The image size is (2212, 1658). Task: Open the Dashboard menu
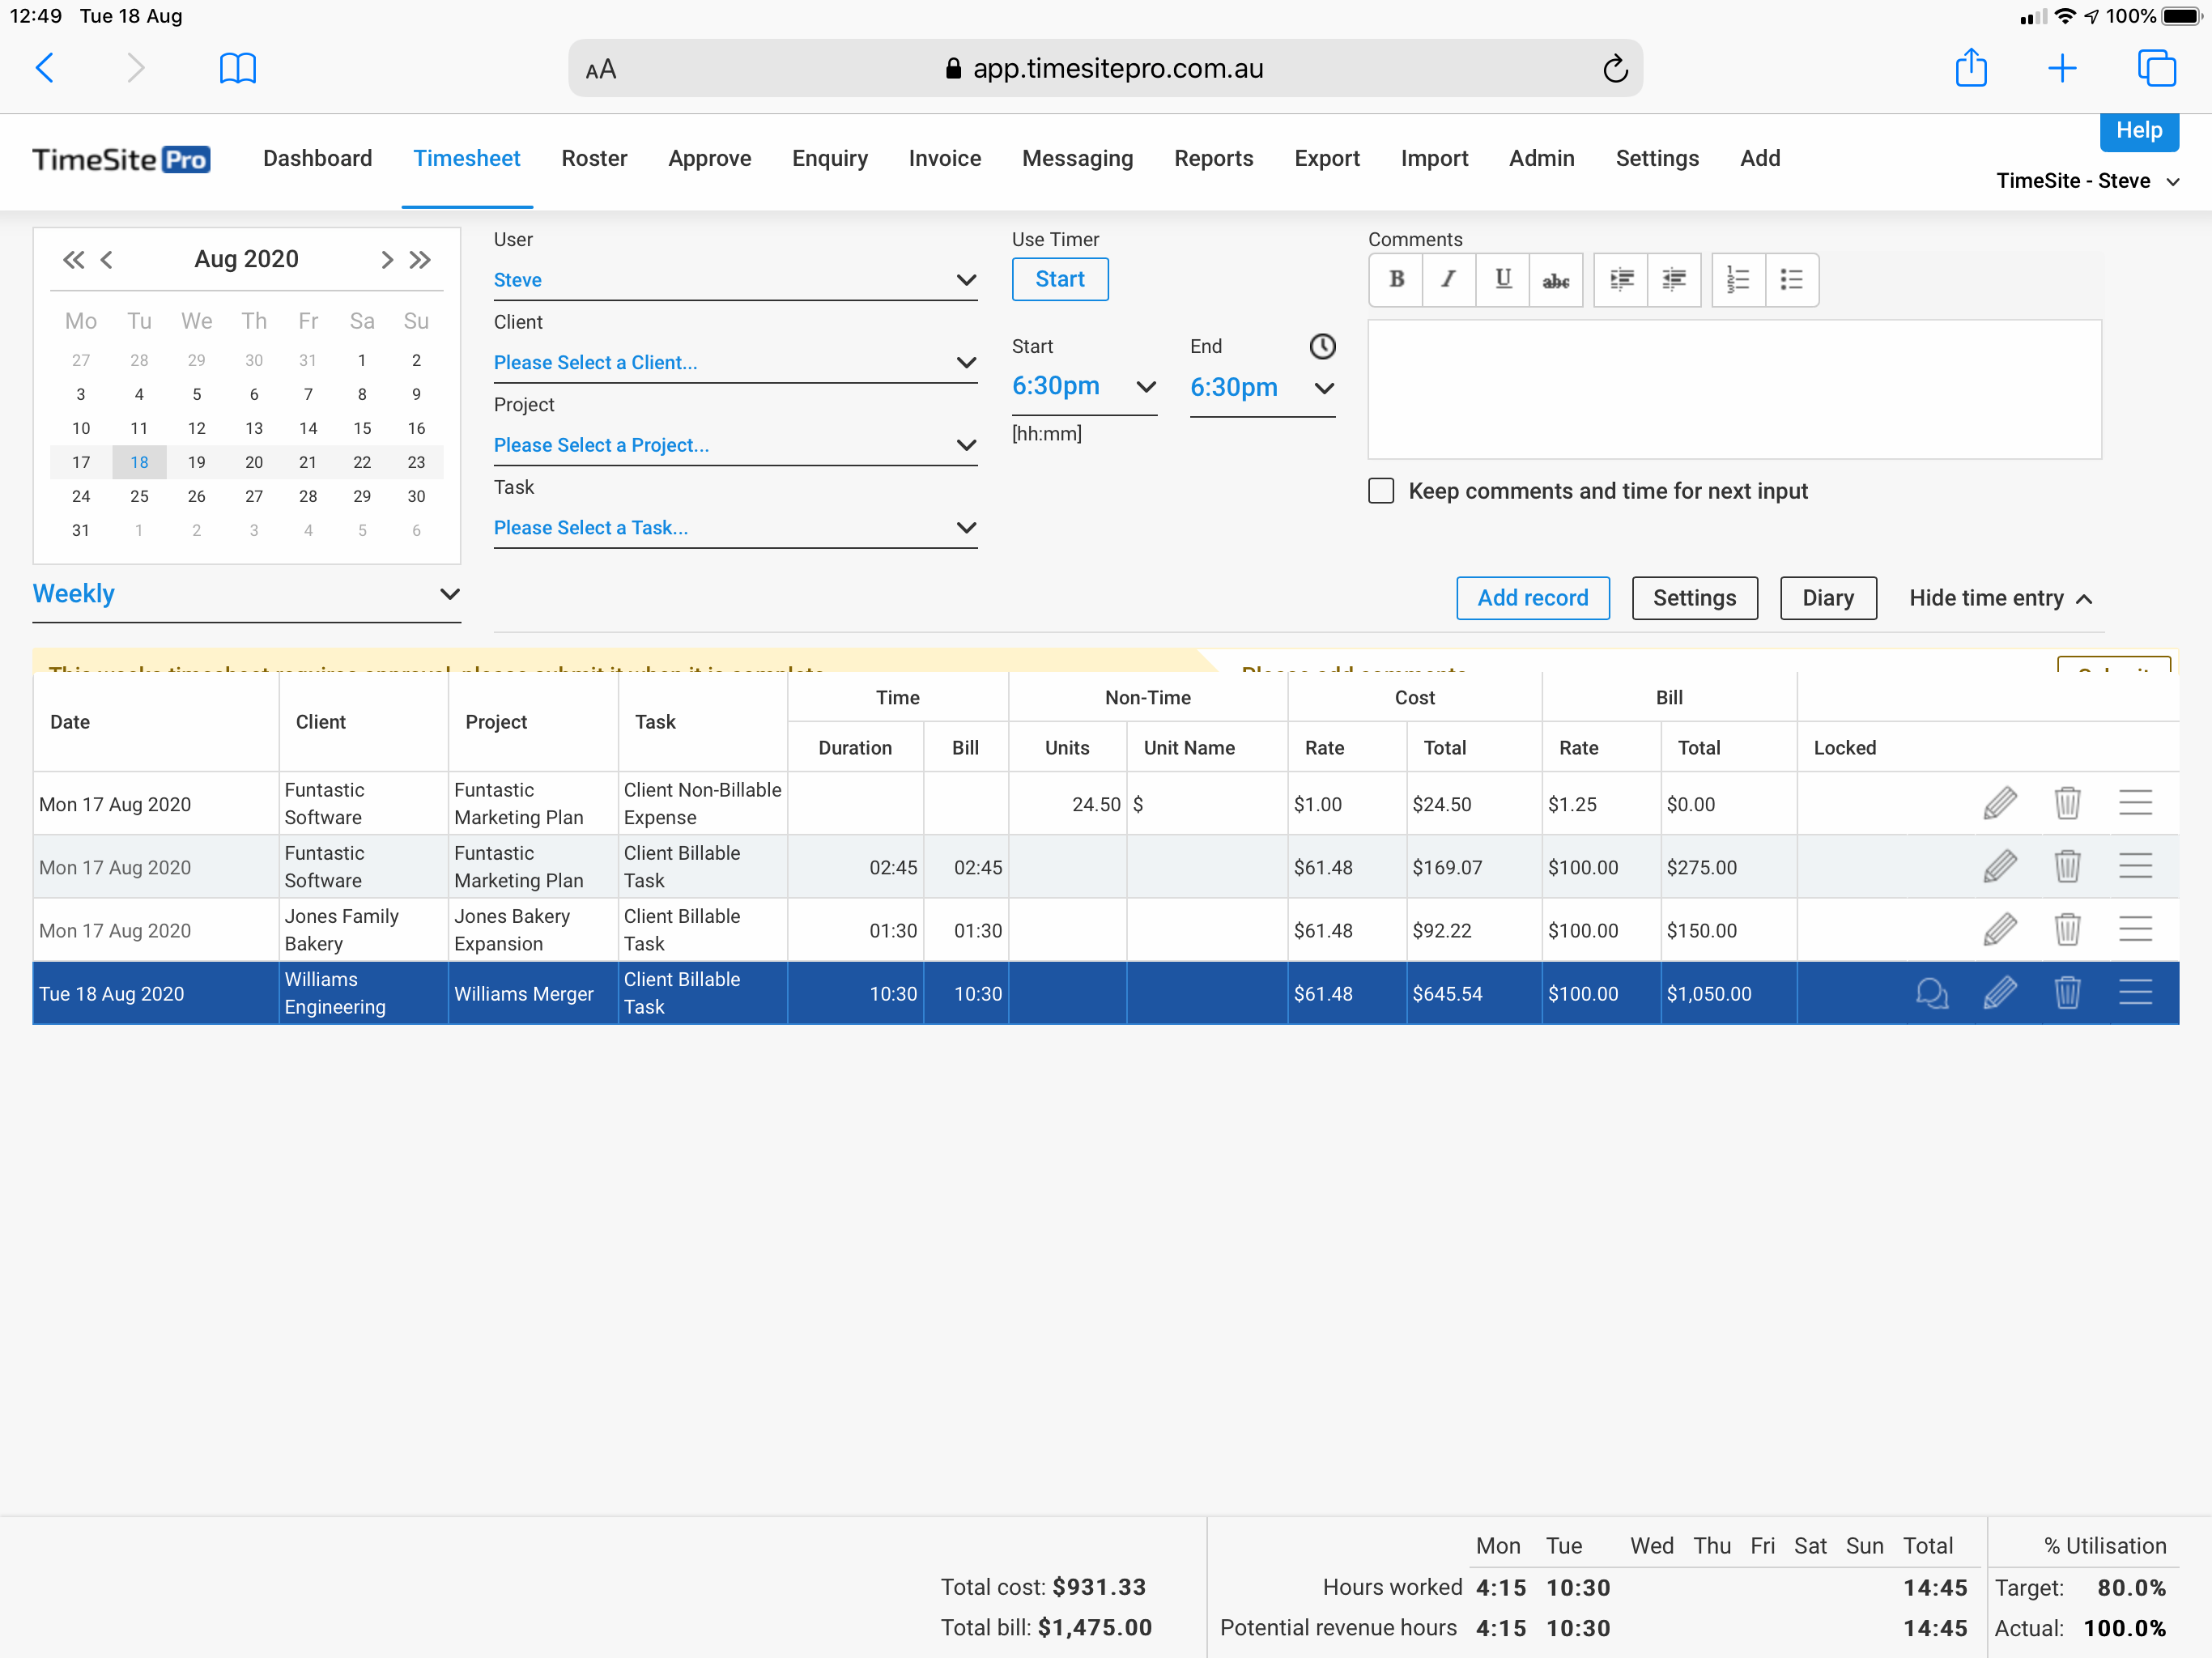(317, 158)
